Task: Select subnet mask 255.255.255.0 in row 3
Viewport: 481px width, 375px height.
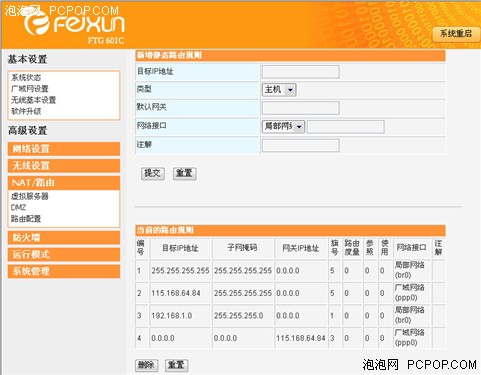Action: pyautogui.click(x=238, y=316)
